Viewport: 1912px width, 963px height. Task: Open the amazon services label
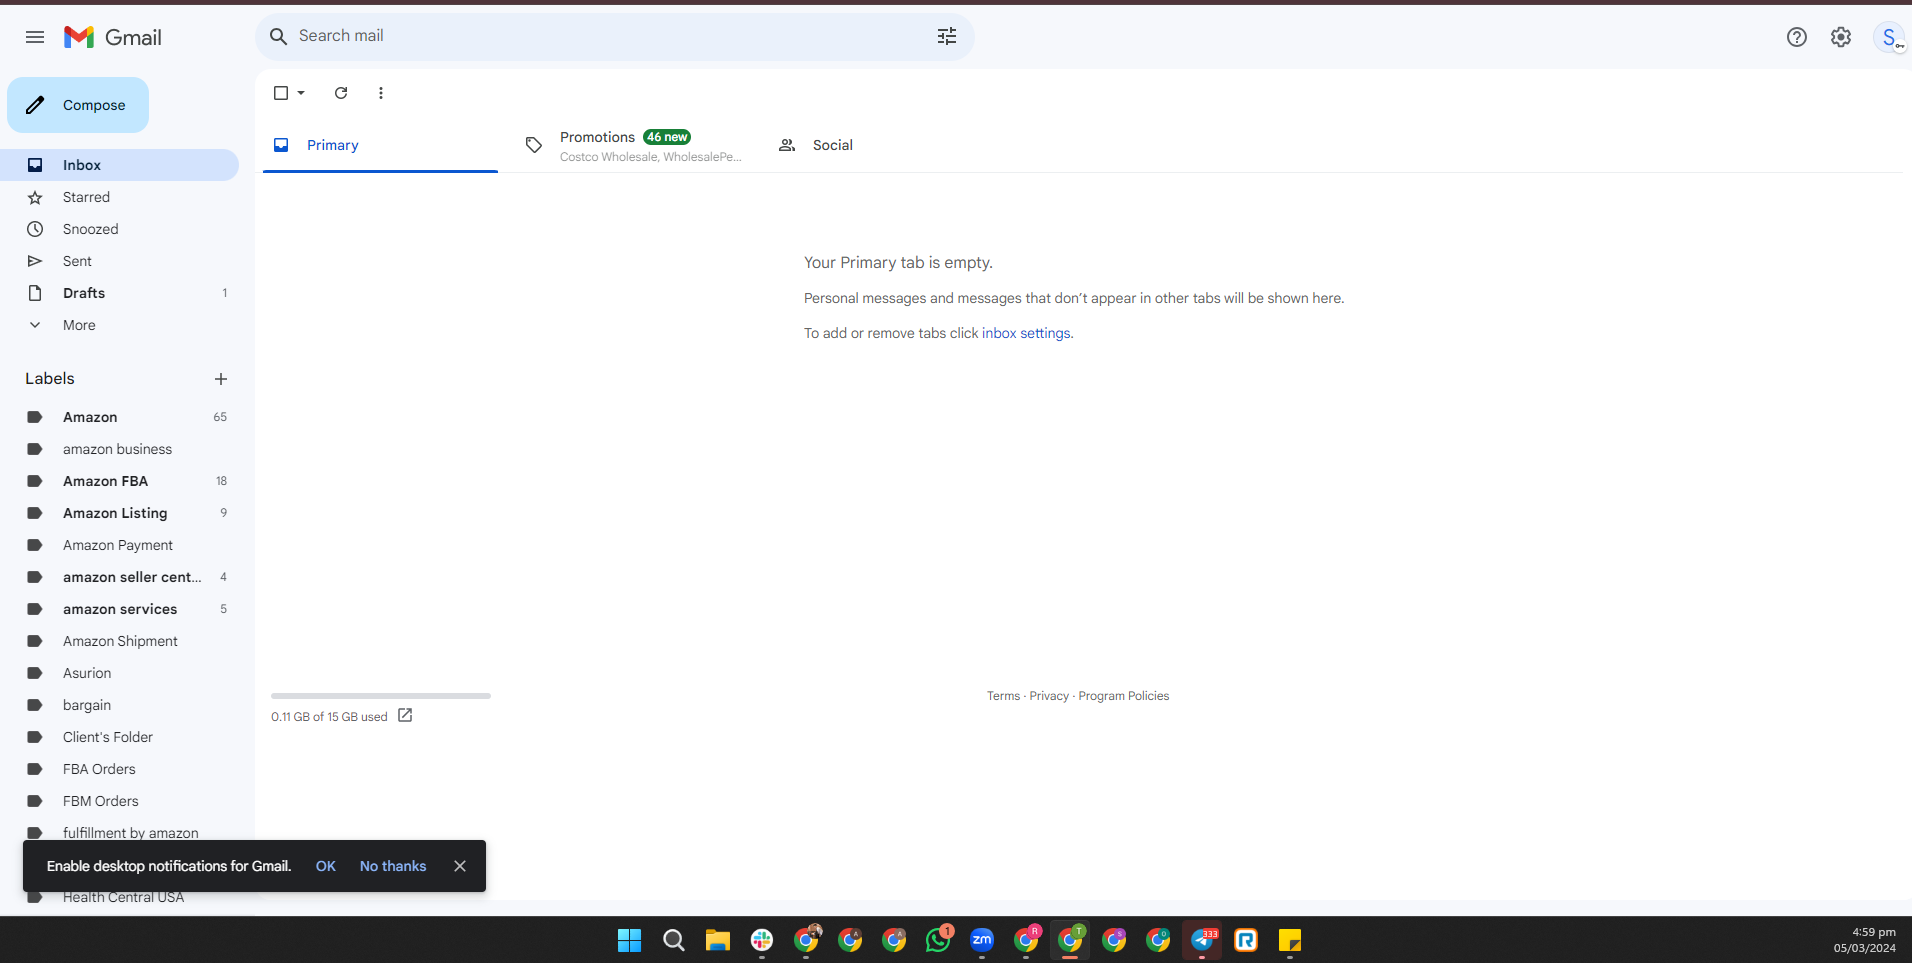point(119,609)
